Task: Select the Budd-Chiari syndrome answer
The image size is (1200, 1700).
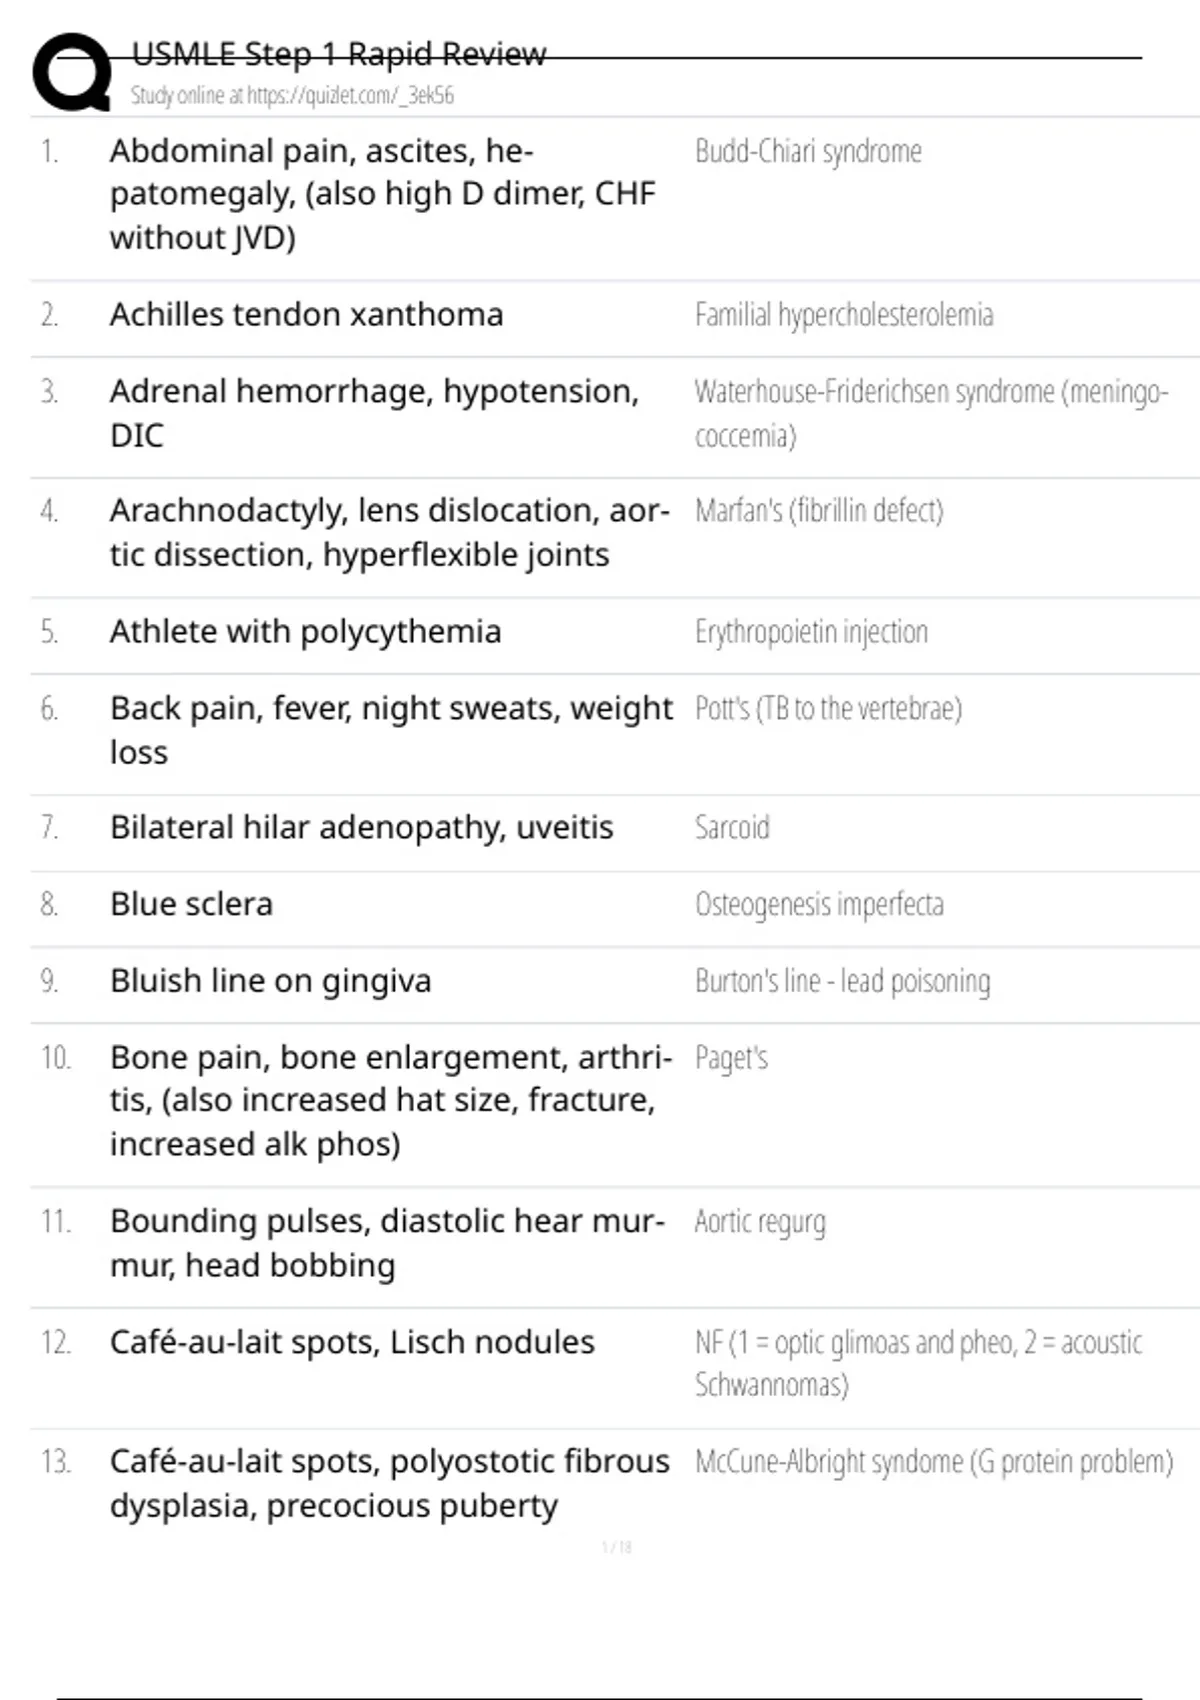Action: pyautogui.click(x=808, y=152)
